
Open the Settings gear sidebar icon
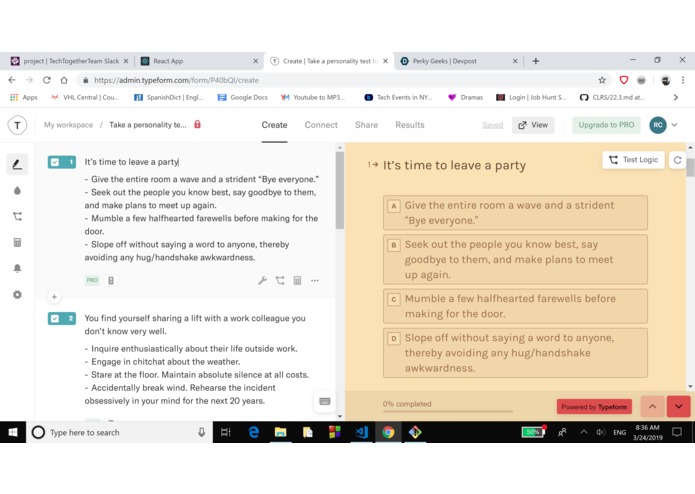[x=17, y=295]
